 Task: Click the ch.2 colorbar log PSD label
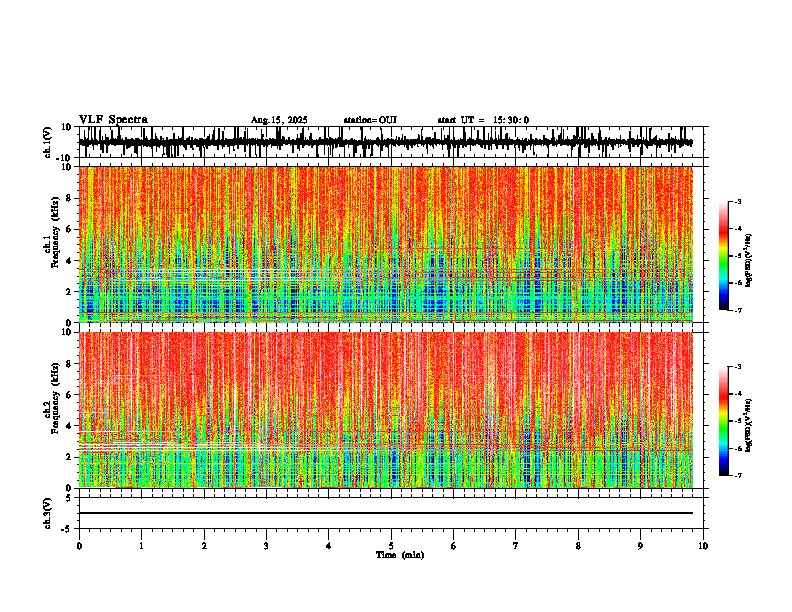748,425
